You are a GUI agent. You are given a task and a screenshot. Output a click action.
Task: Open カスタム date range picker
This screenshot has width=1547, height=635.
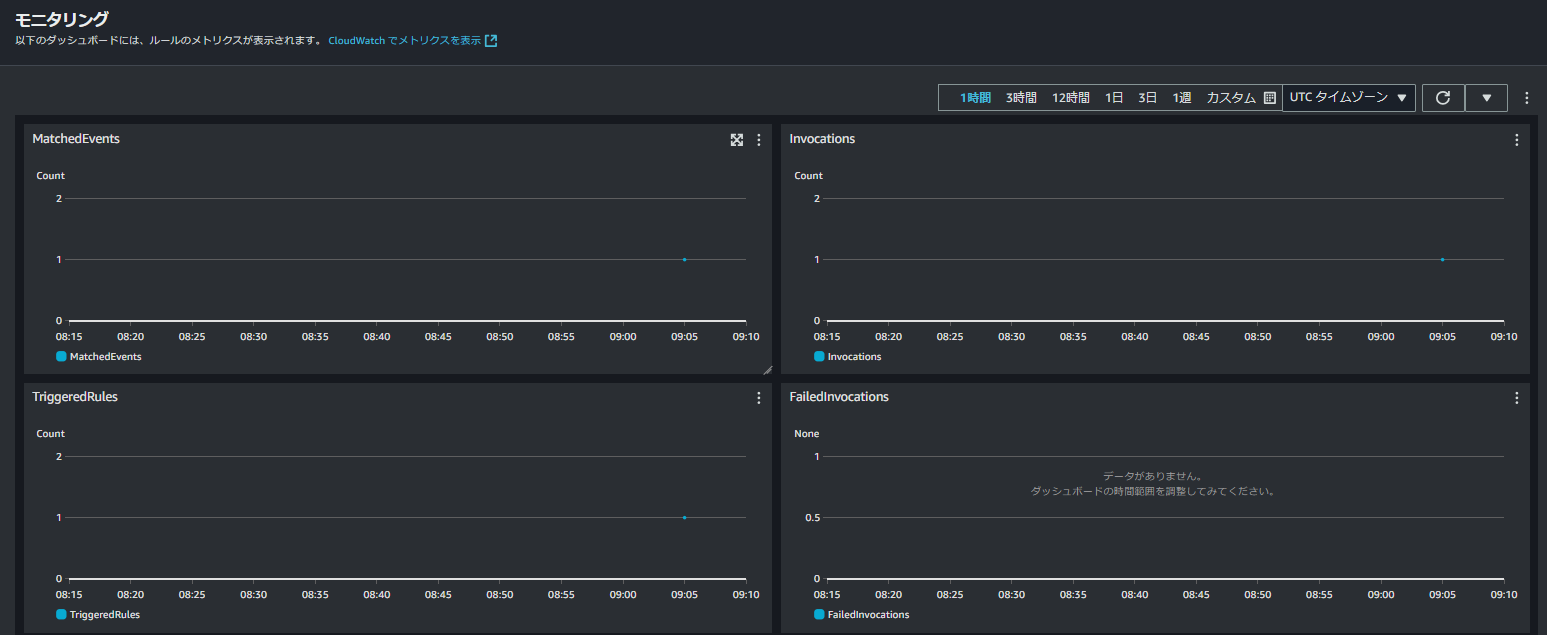1229,97
